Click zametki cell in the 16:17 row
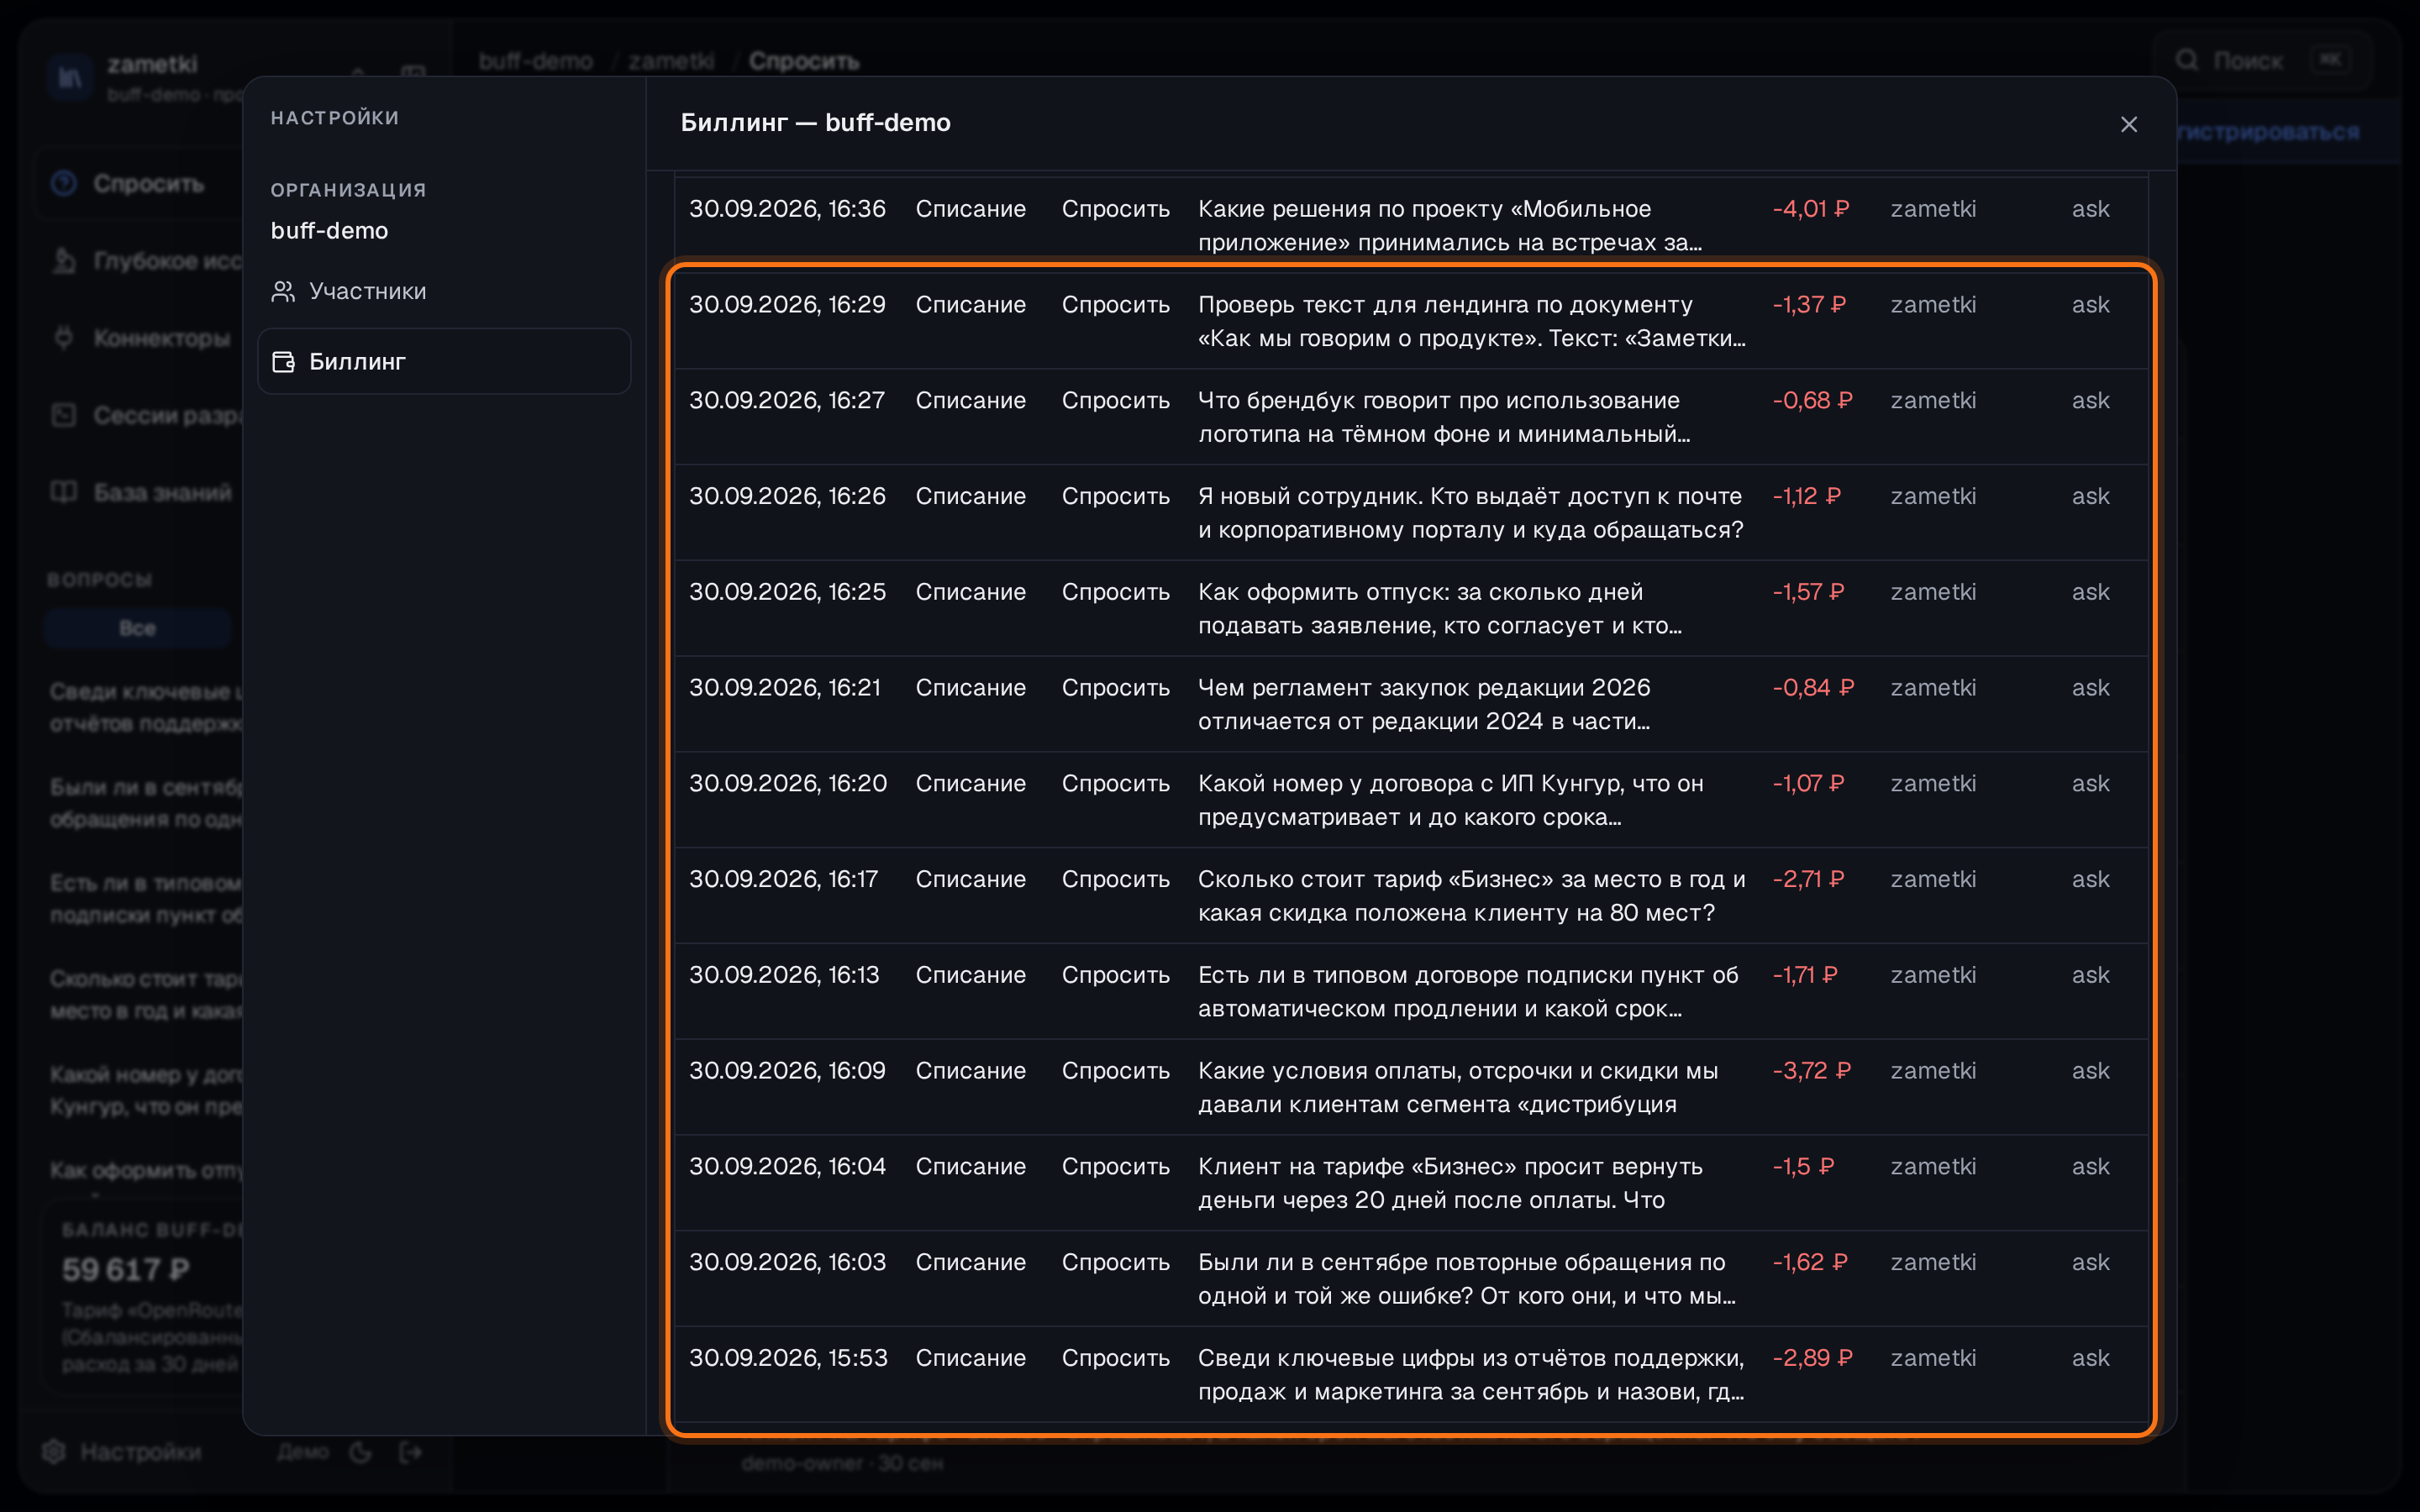 [1932, 879]
